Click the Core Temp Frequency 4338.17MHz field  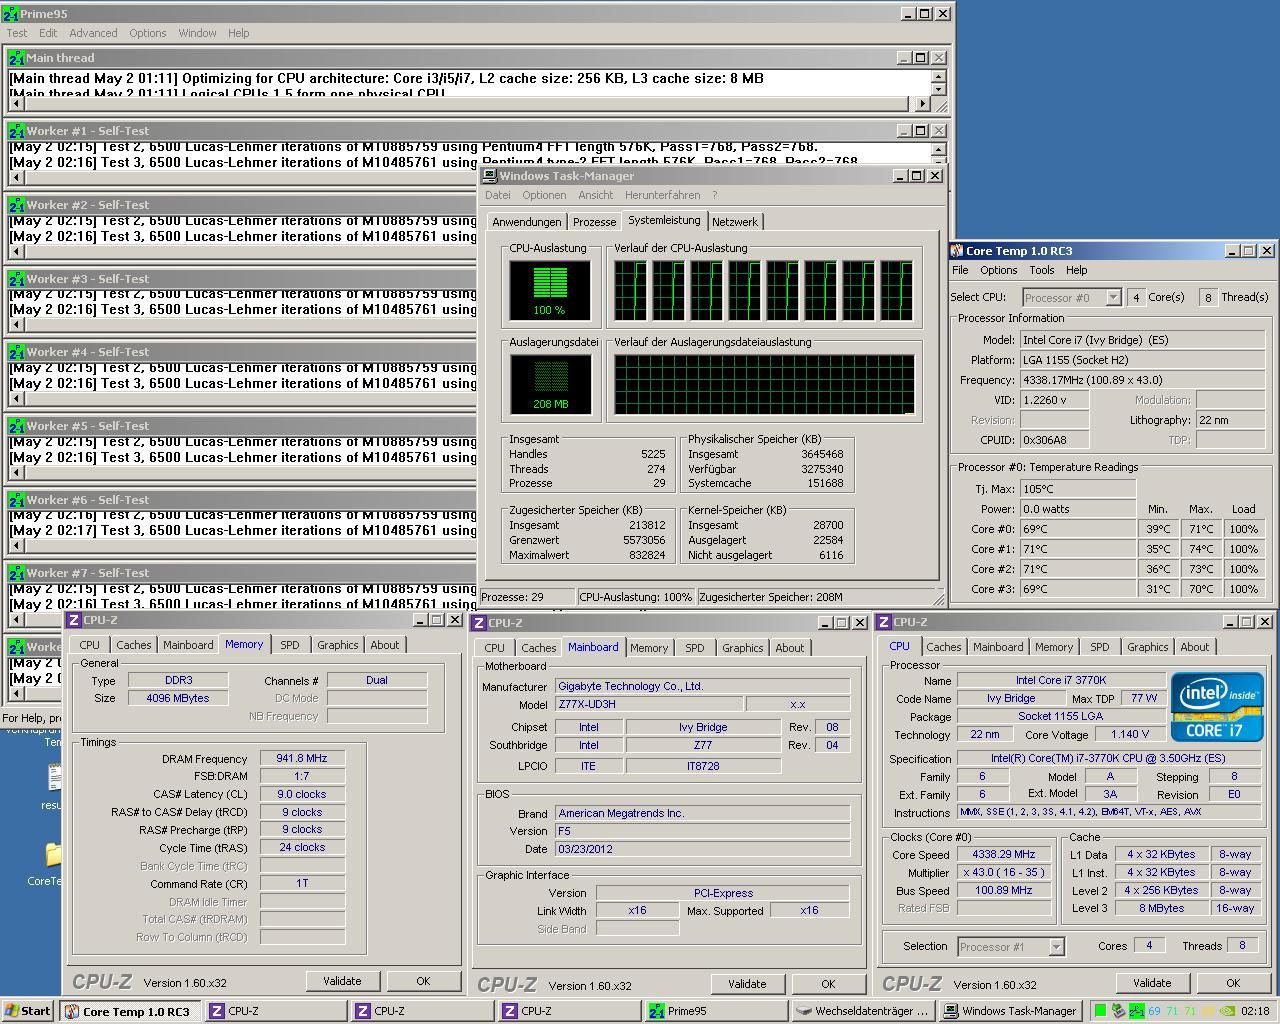click(1143, 380)
